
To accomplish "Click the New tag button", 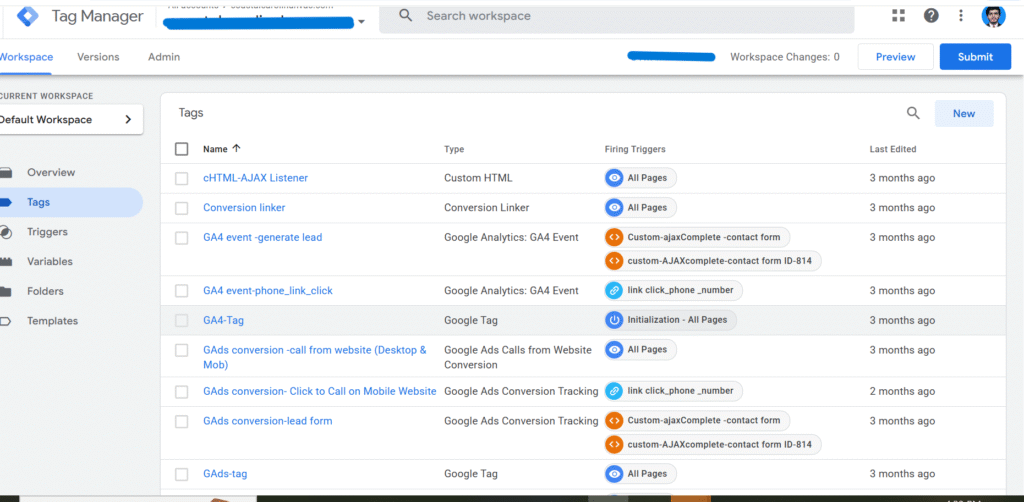I will (964, 114).
